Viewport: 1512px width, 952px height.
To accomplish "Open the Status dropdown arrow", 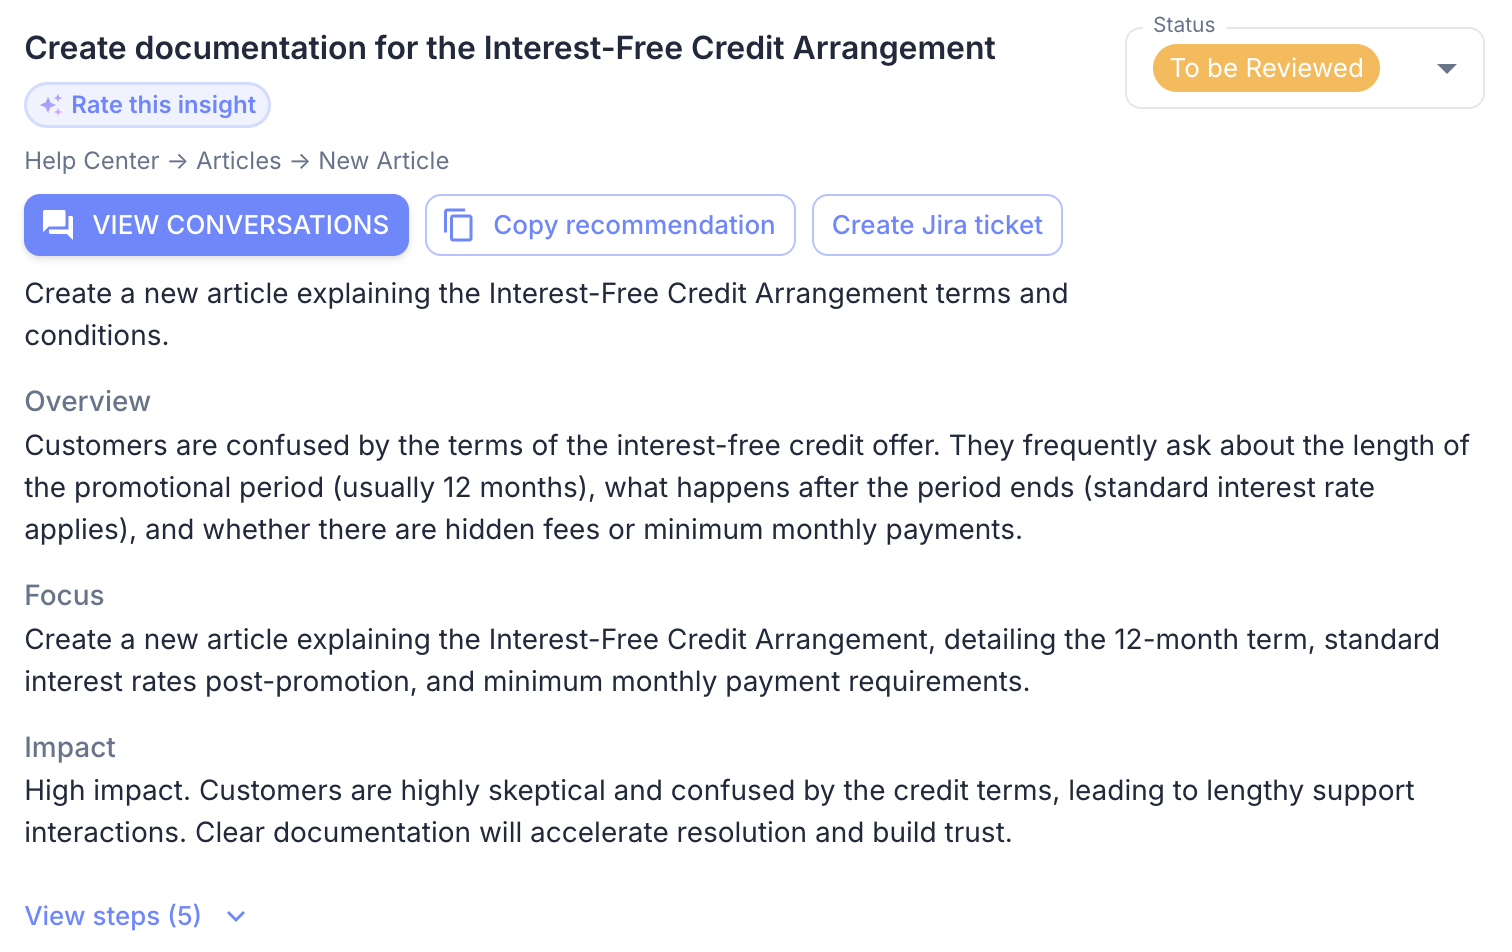I will [x=1446, y=68].
